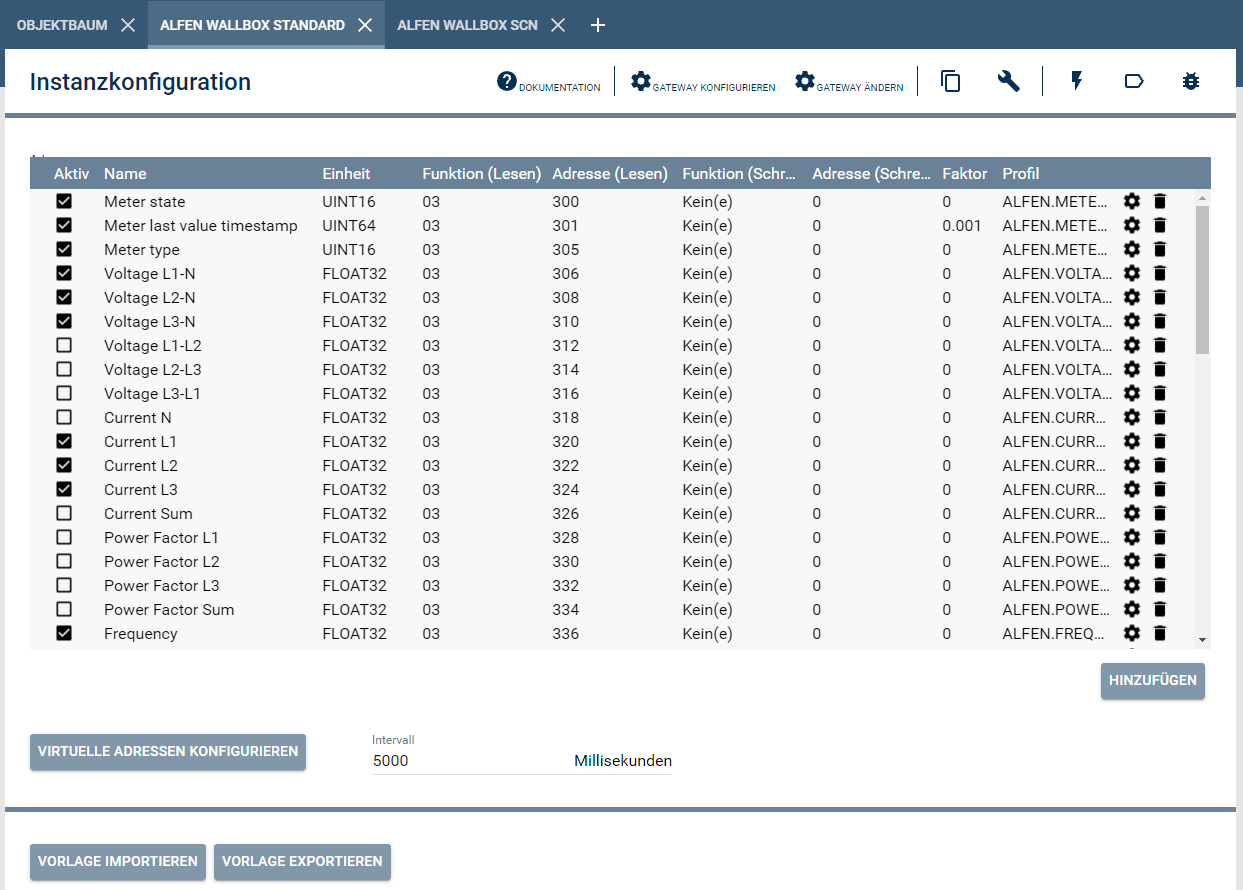Switch to the OBJEKTBAUM tab
The image size is (1243, 890).
[62, 27]
